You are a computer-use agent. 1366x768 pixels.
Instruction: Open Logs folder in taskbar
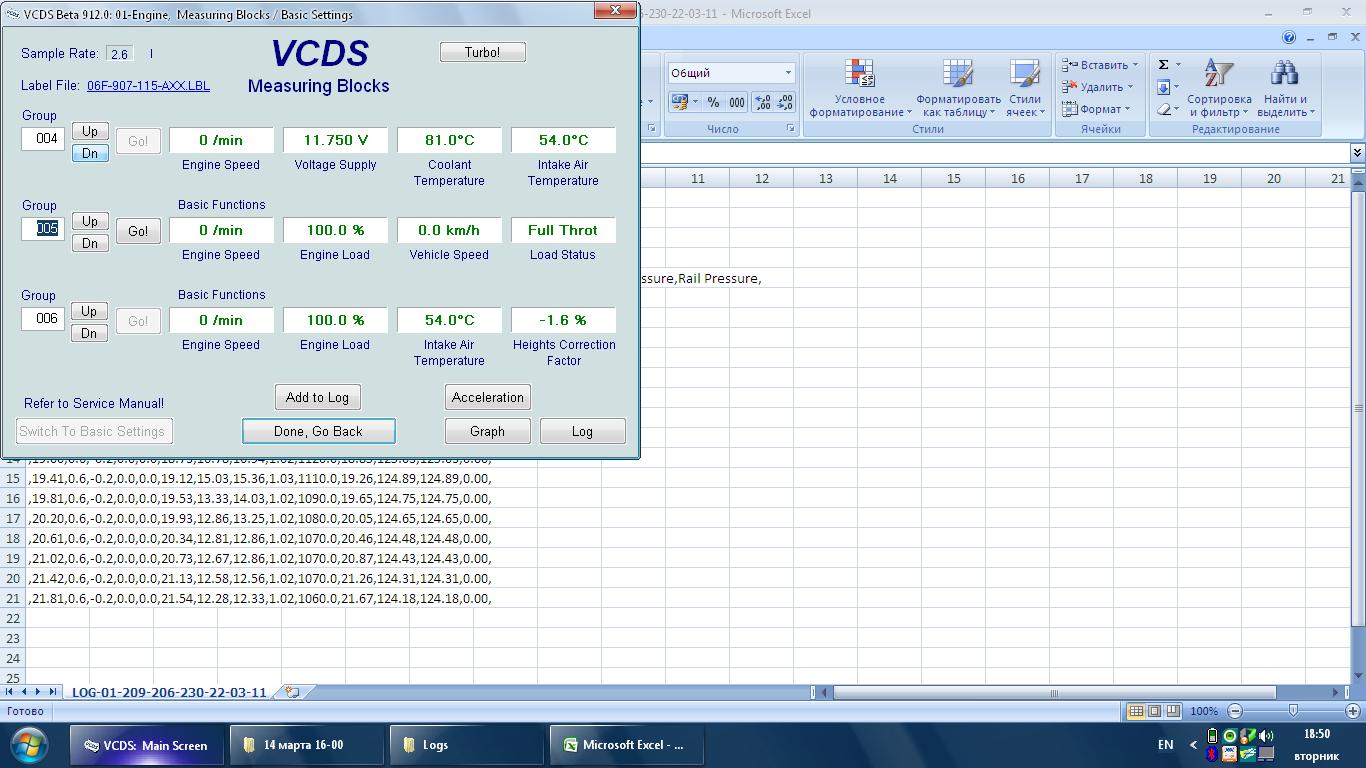point(466,745)
